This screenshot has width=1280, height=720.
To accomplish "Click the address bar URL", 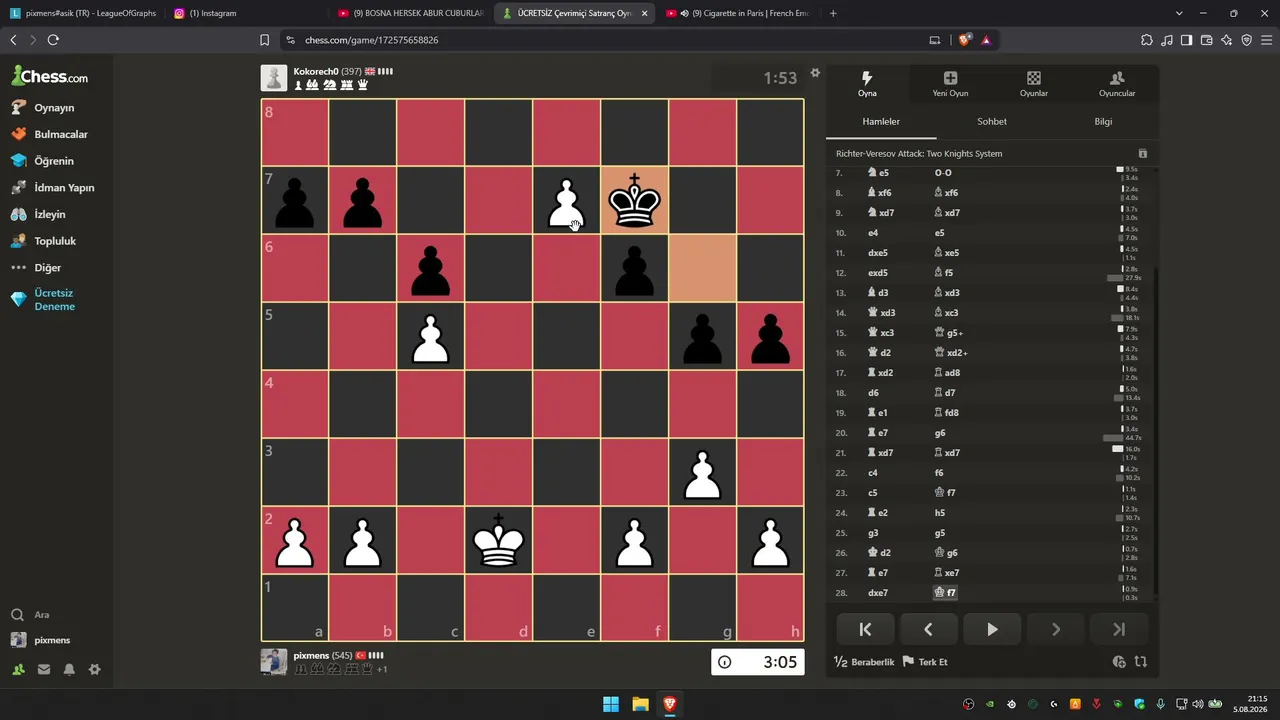I will pyautogui.click(x=372, y=40).
